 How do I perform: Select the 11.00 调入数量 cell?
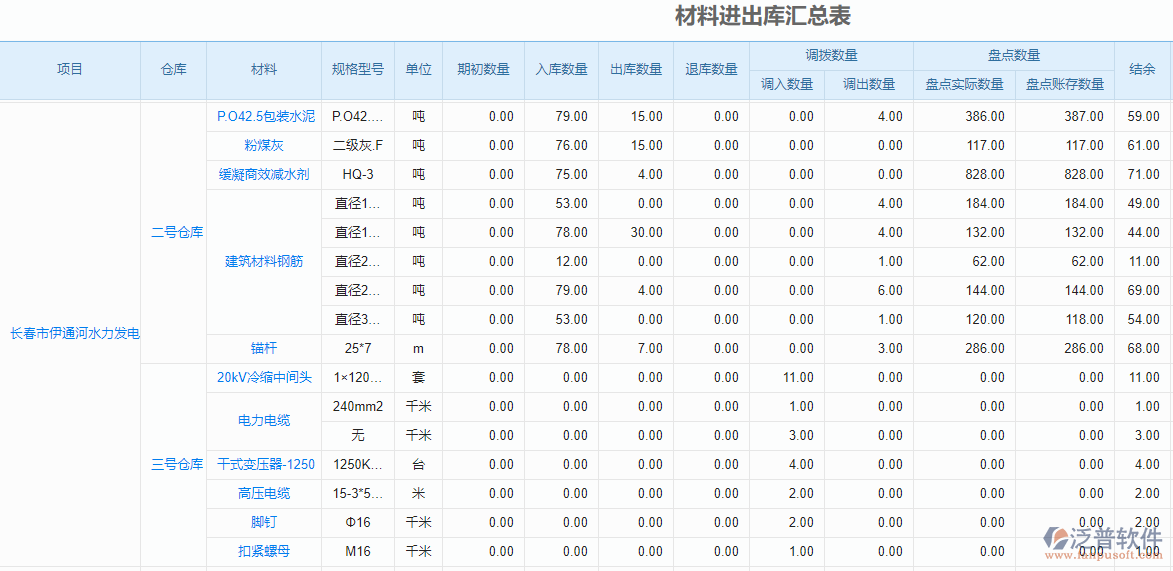tap(787, 377)
